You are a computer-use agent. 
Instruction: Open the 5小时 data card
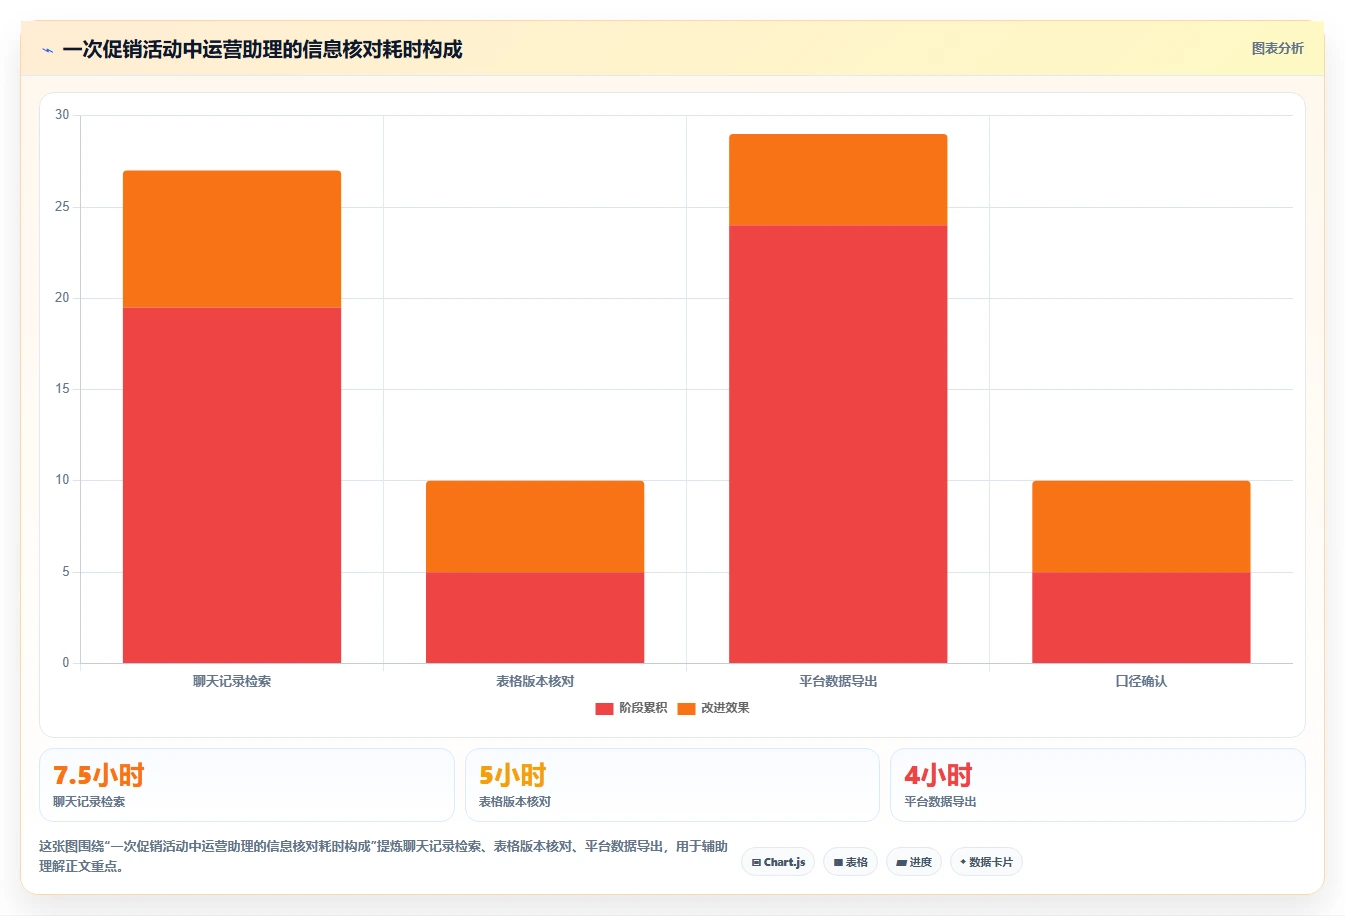pos(672,785)
